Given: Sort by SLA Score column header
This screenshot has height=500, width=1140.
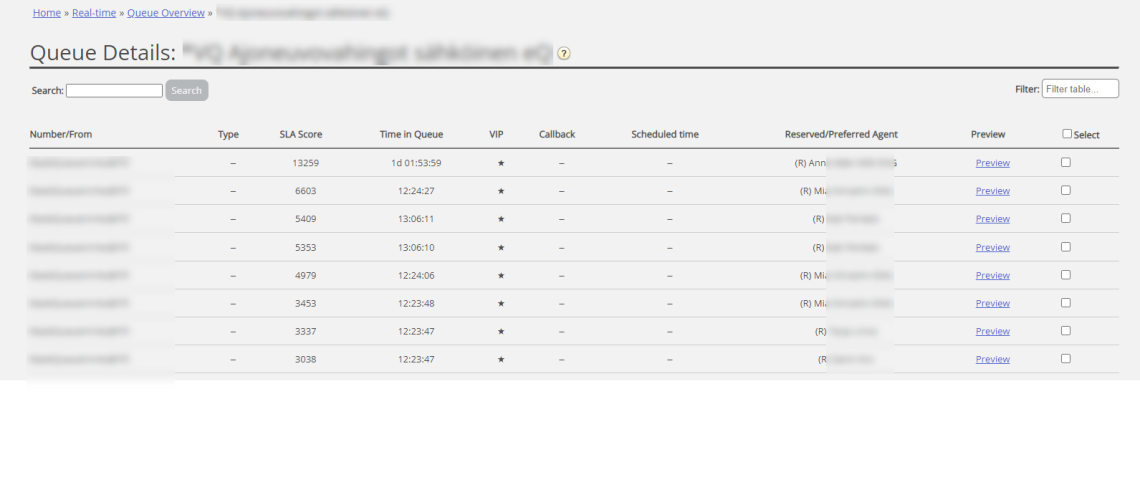Looking at the screenshot, I should click(x=300, y=134).
